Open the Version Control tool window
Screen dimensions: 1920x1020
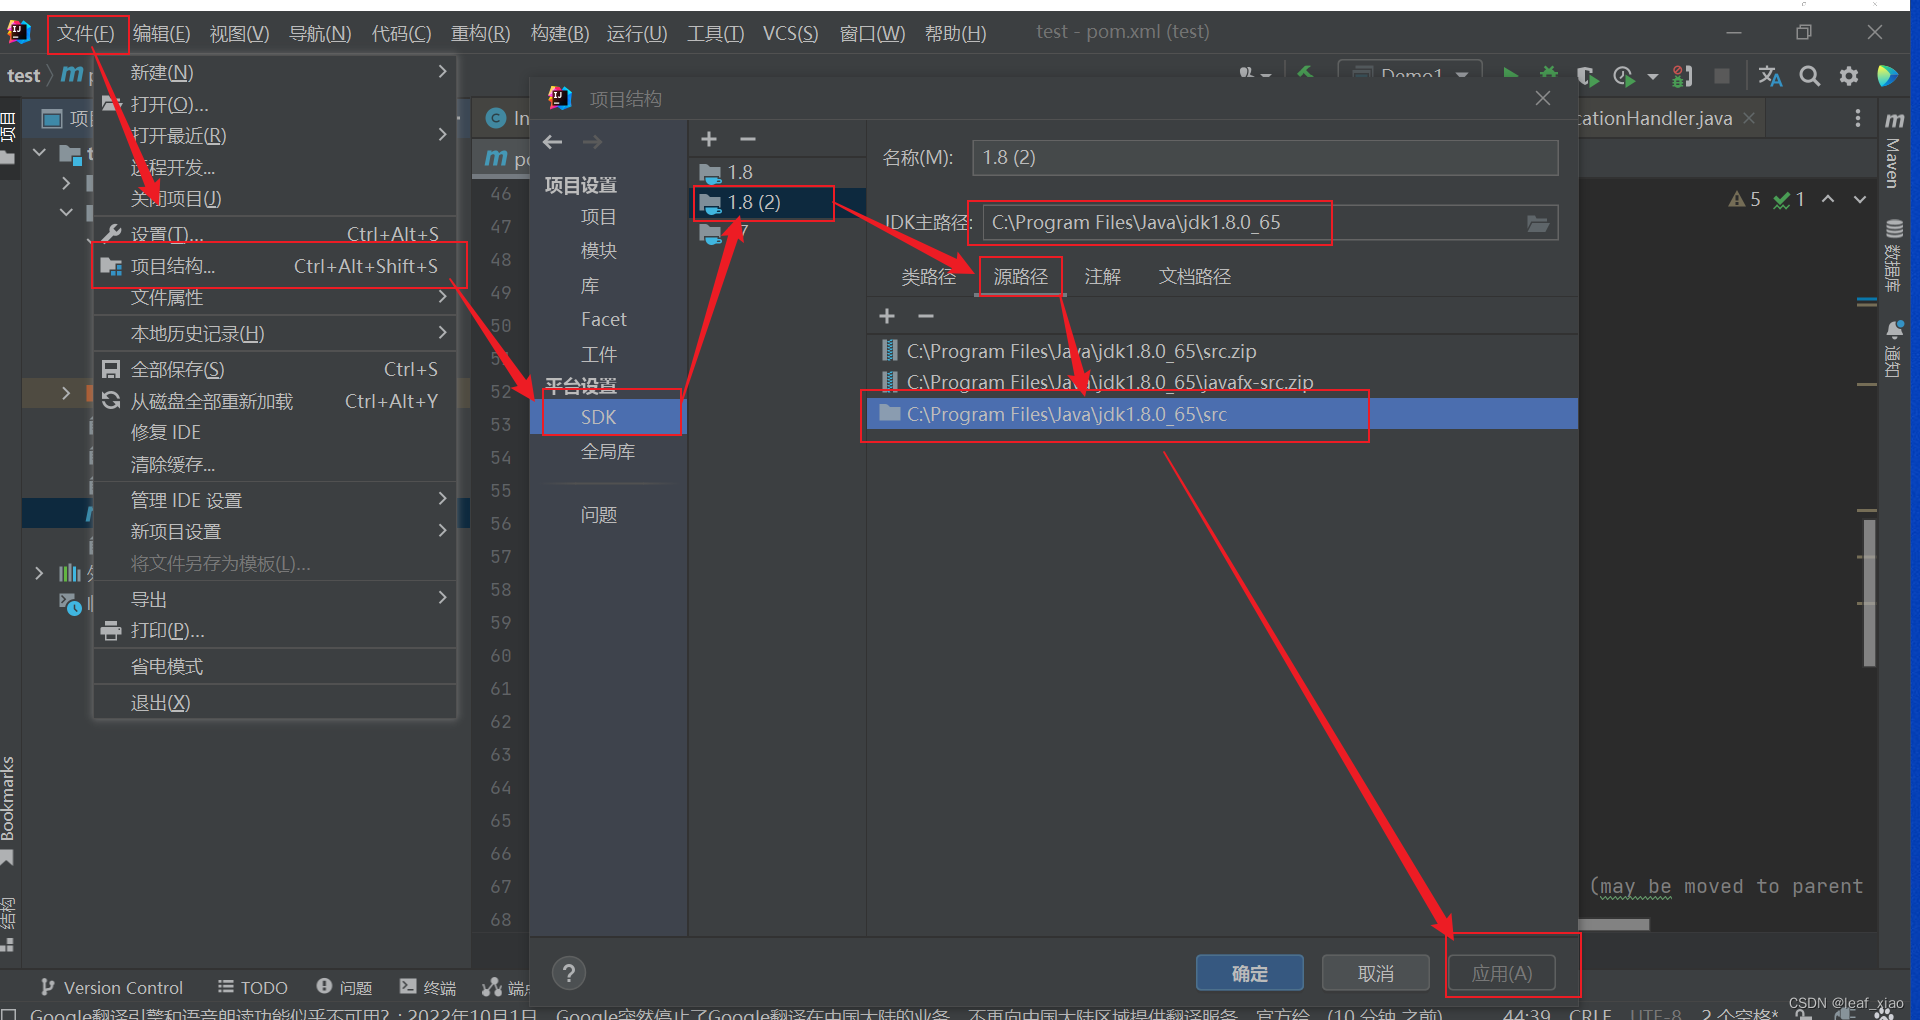(x=111, y=987)
